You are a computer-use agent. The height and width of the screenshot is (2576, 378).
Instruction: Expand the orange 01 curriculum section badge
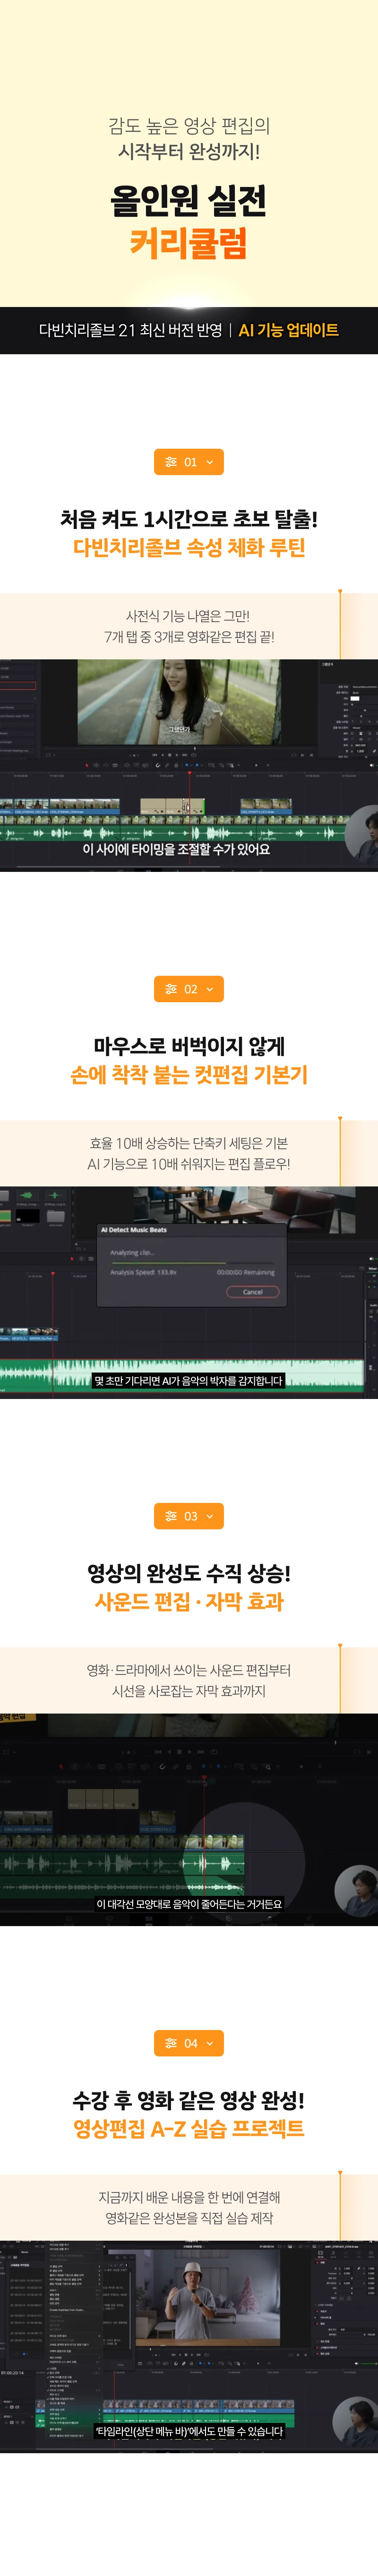tap(189, 462)
